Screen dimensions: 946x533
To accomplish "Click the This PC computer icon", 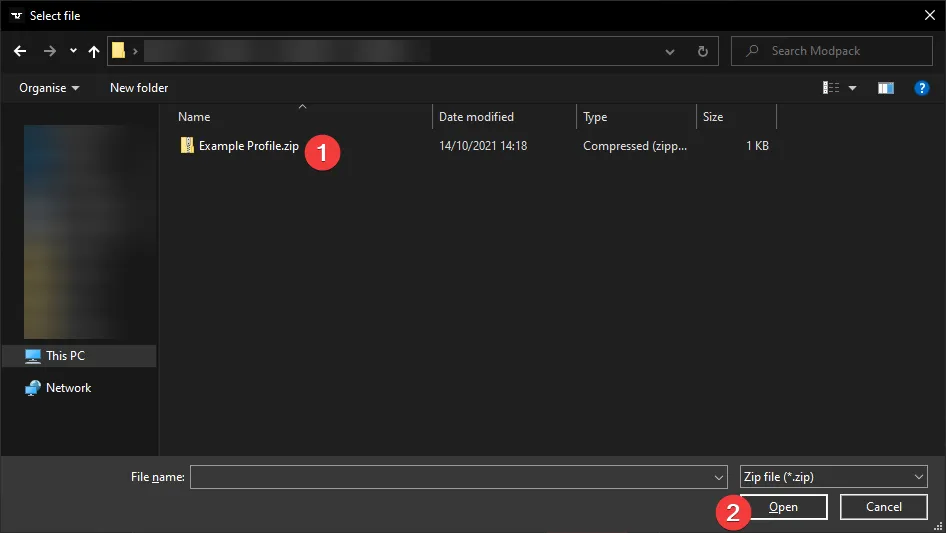I will click(33, 356).
